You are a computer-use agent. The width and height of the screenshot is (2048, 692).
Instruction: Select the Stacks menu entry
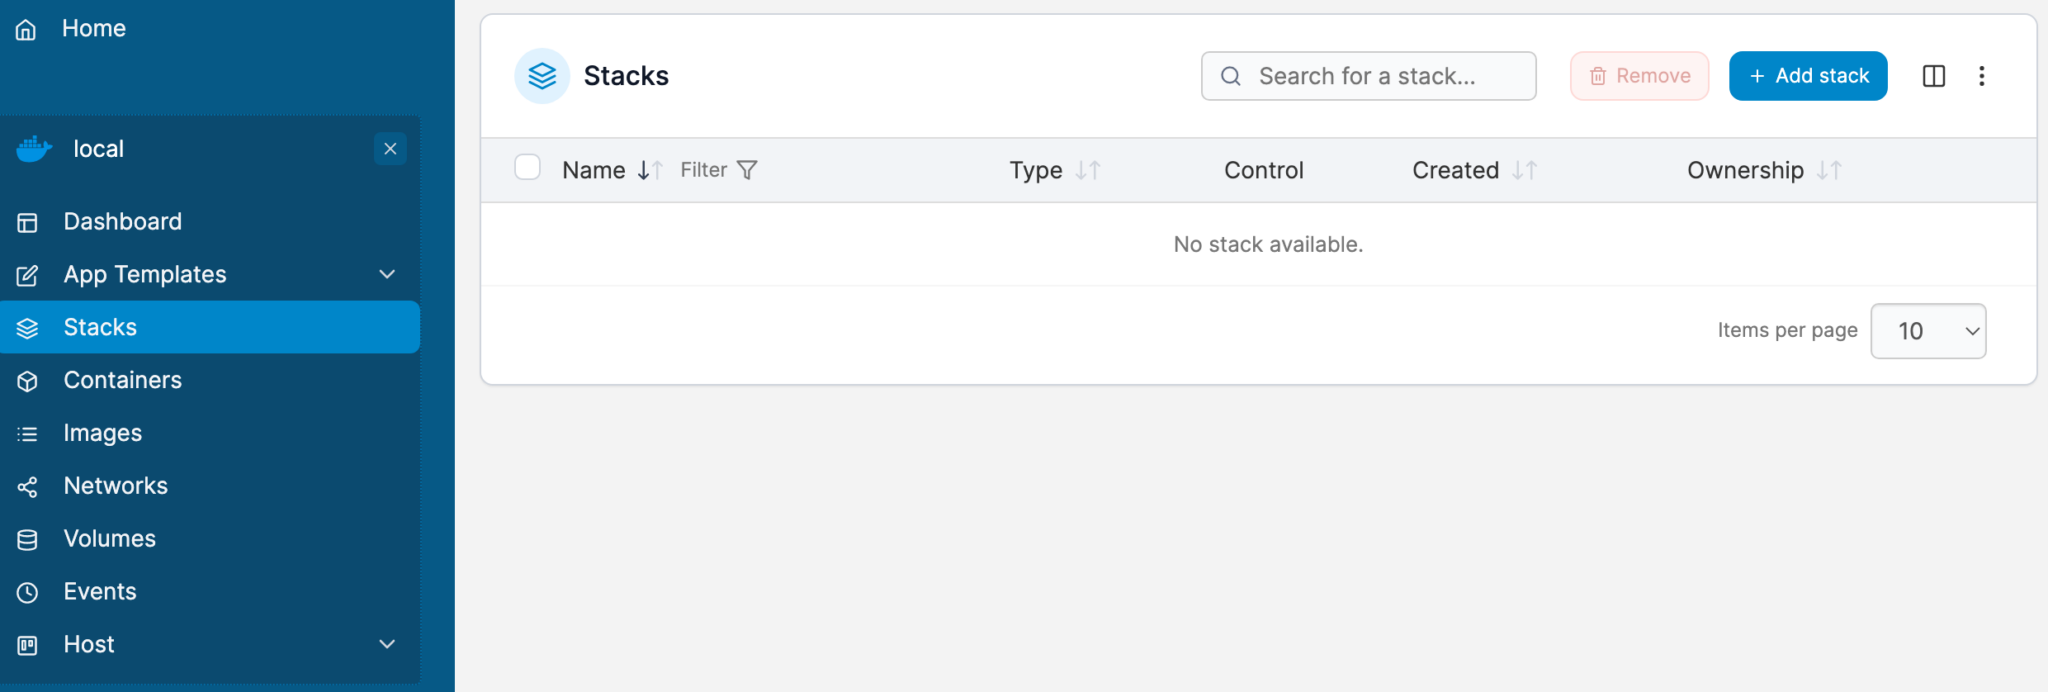pos(100,327)
